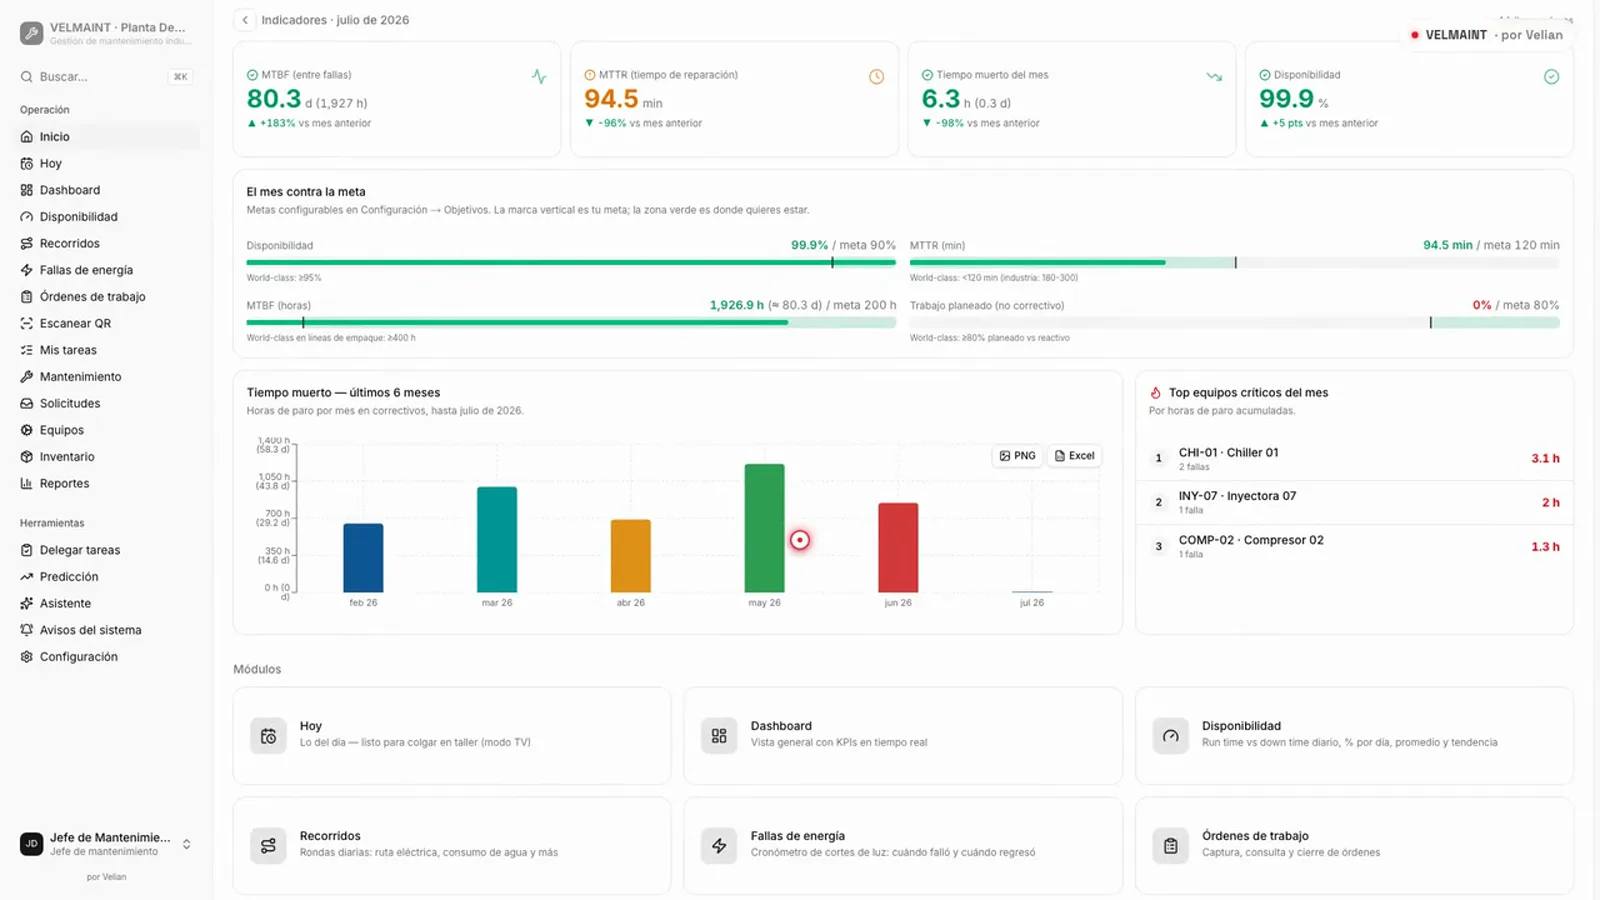
Task: Click the MTTR clock icon
Action: tap(876, 77)
